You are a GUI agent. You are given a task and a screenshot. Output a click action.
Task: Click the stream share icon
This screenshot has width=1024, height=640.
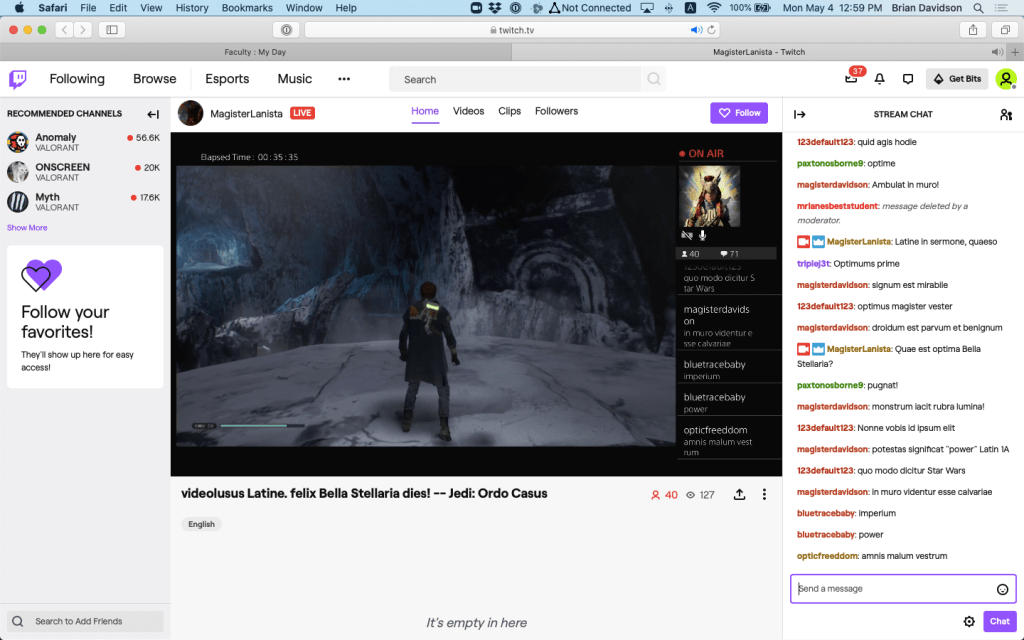[740, 494]
